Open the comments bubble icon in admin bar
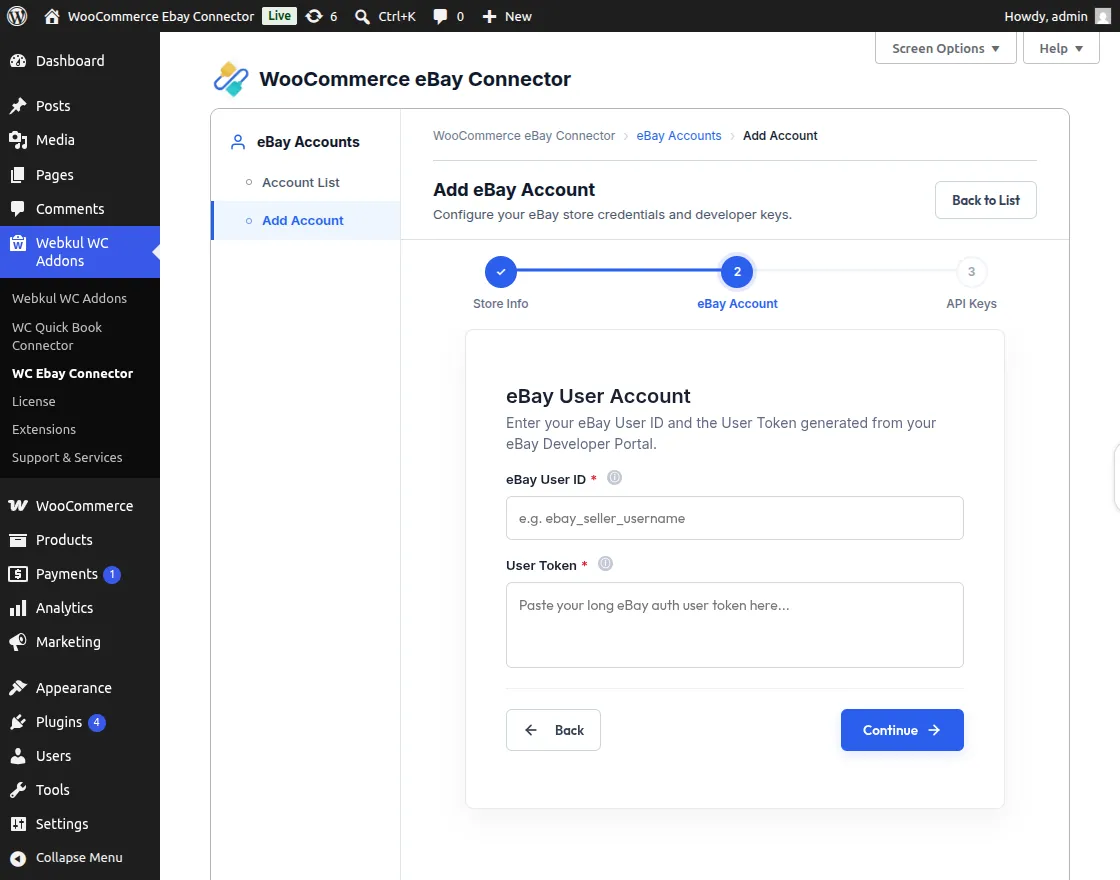Image resolution: width=1120 pixels, height=880 pixels. point(440,16)
